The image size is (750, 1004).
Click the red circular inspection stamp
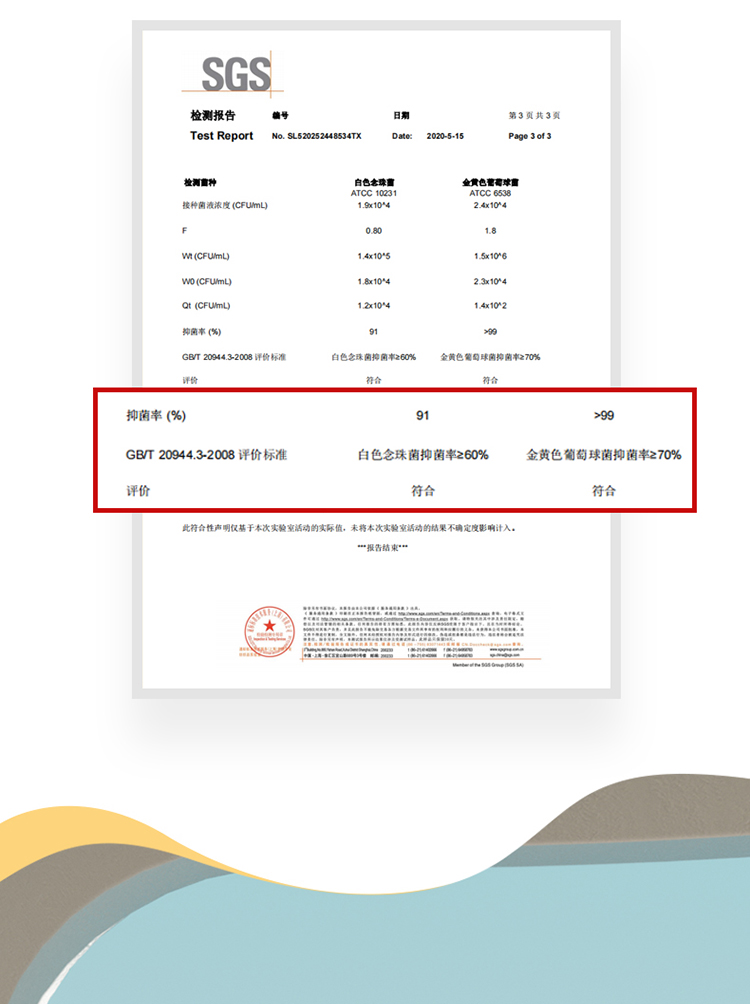pos(267,634)
